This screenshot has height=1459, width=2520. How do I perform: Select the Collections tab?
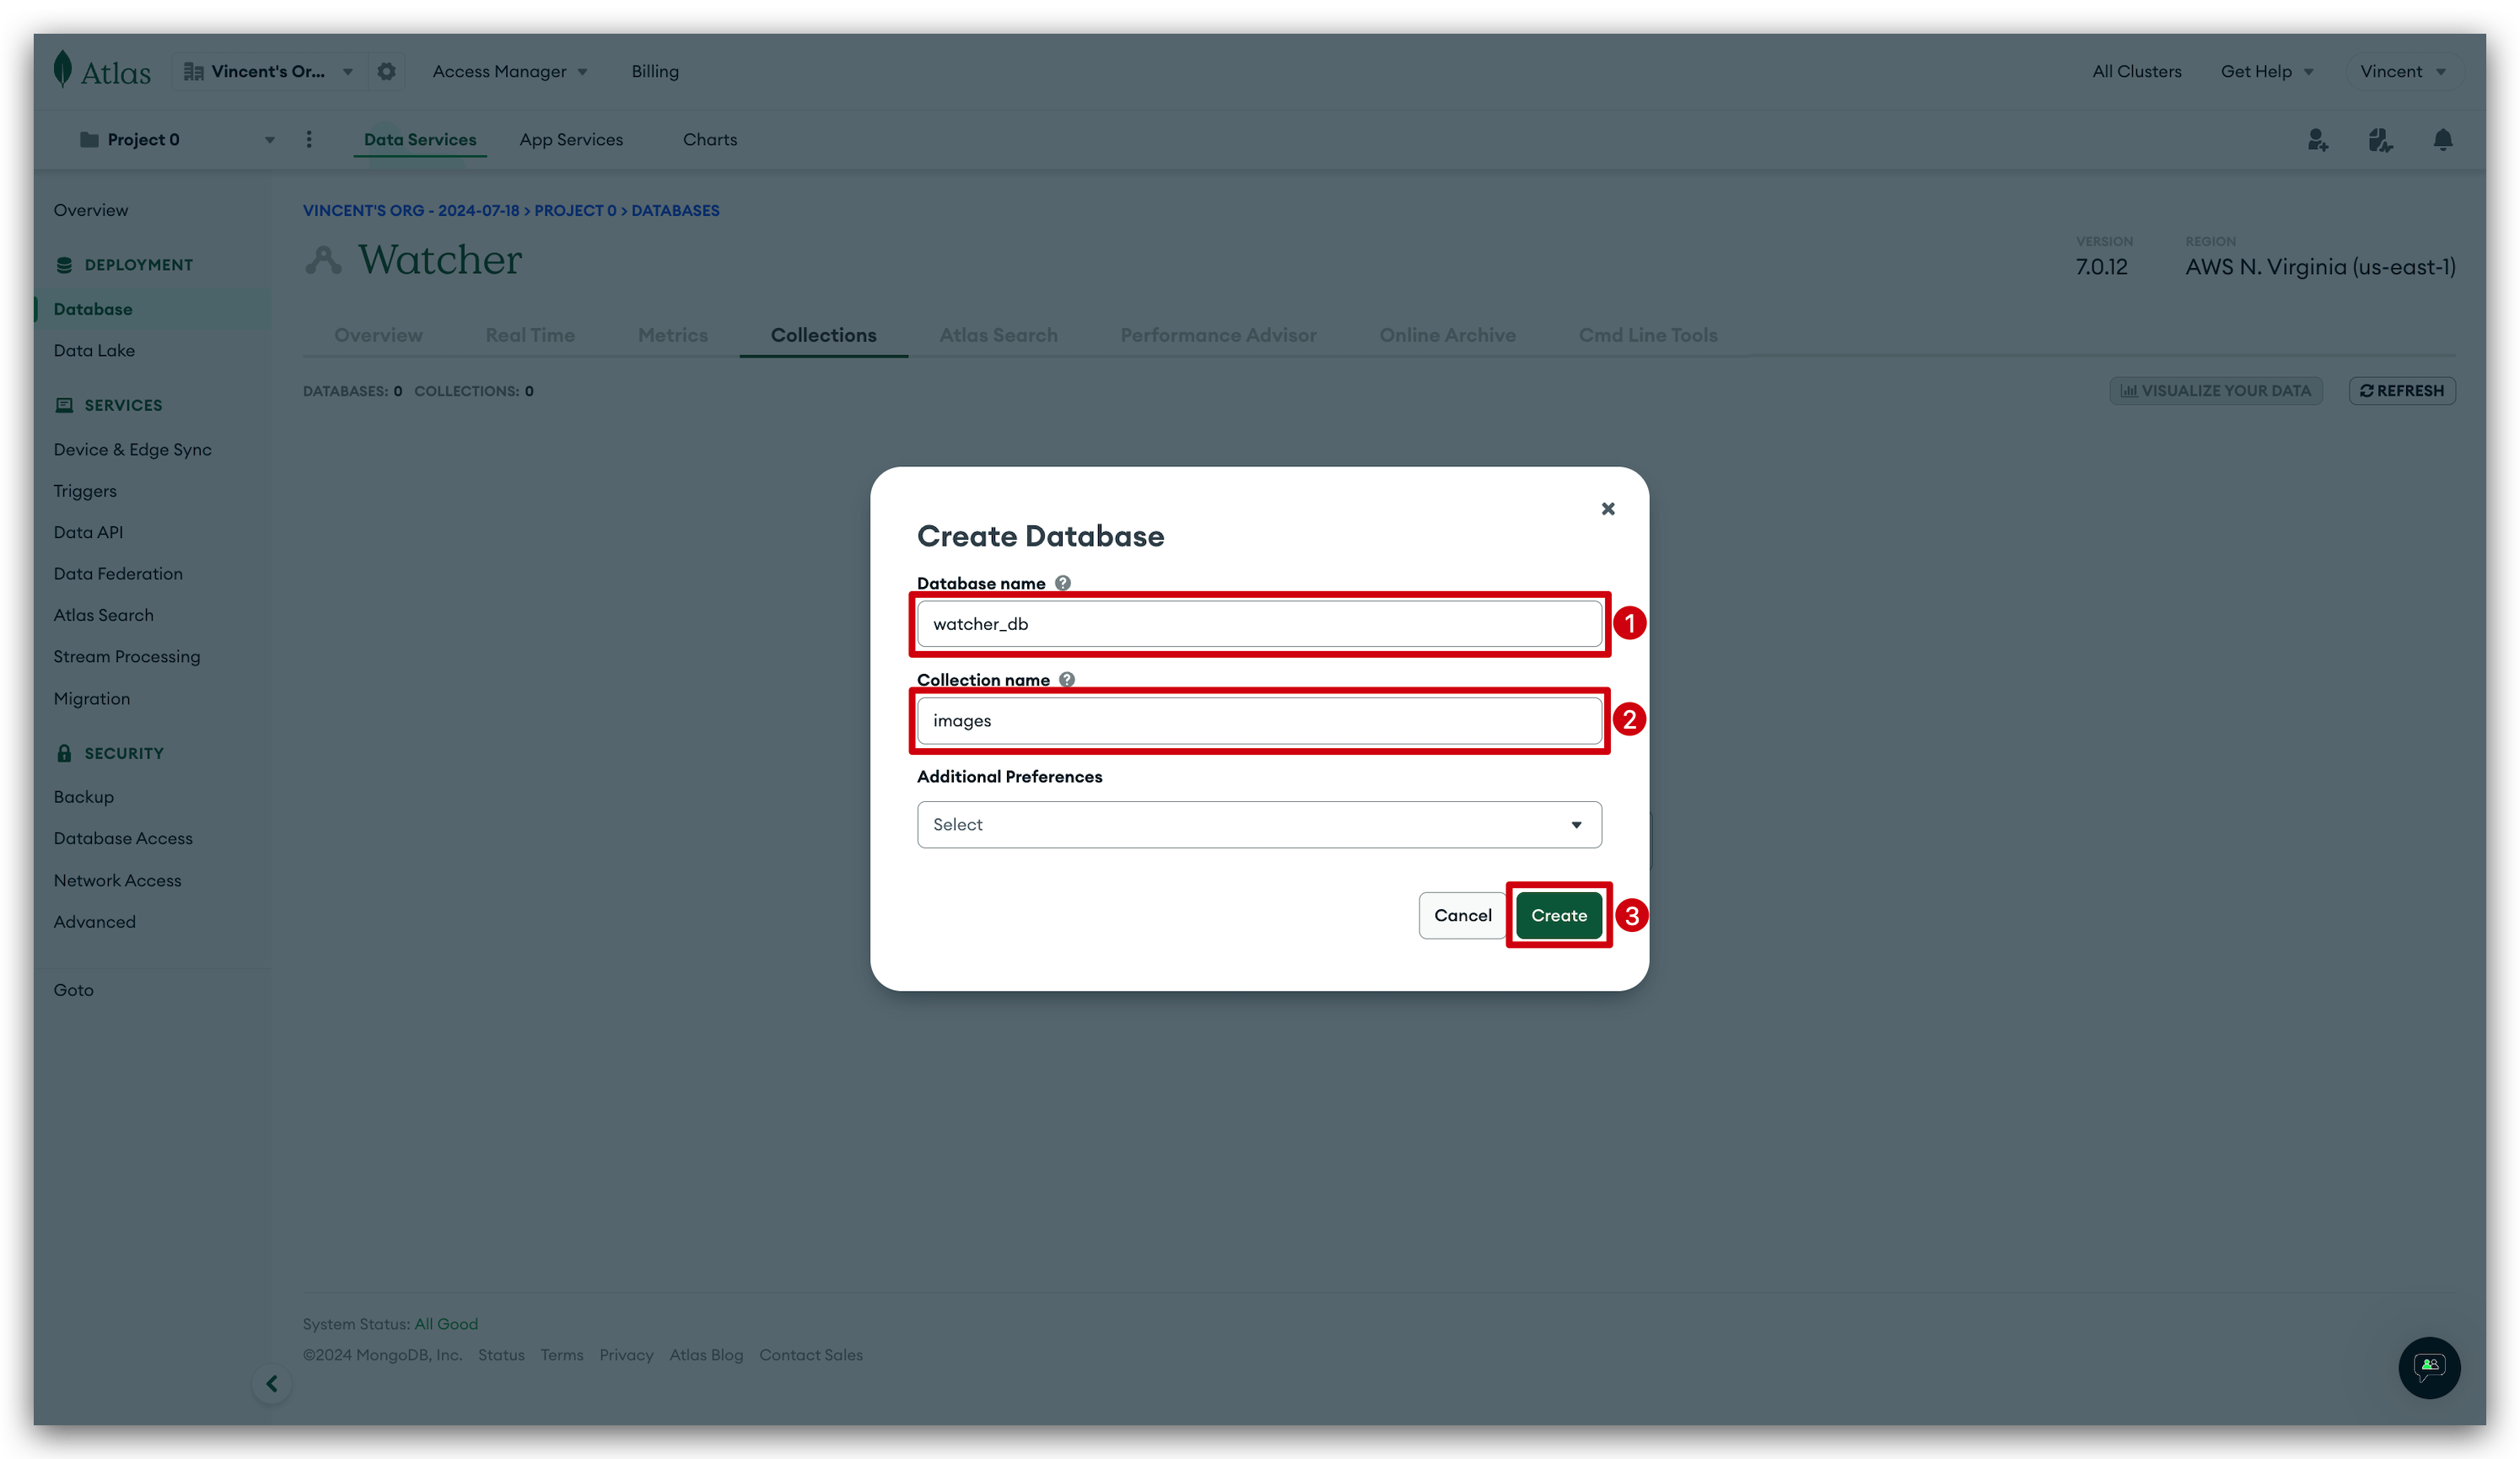click(x=823, y=335)
